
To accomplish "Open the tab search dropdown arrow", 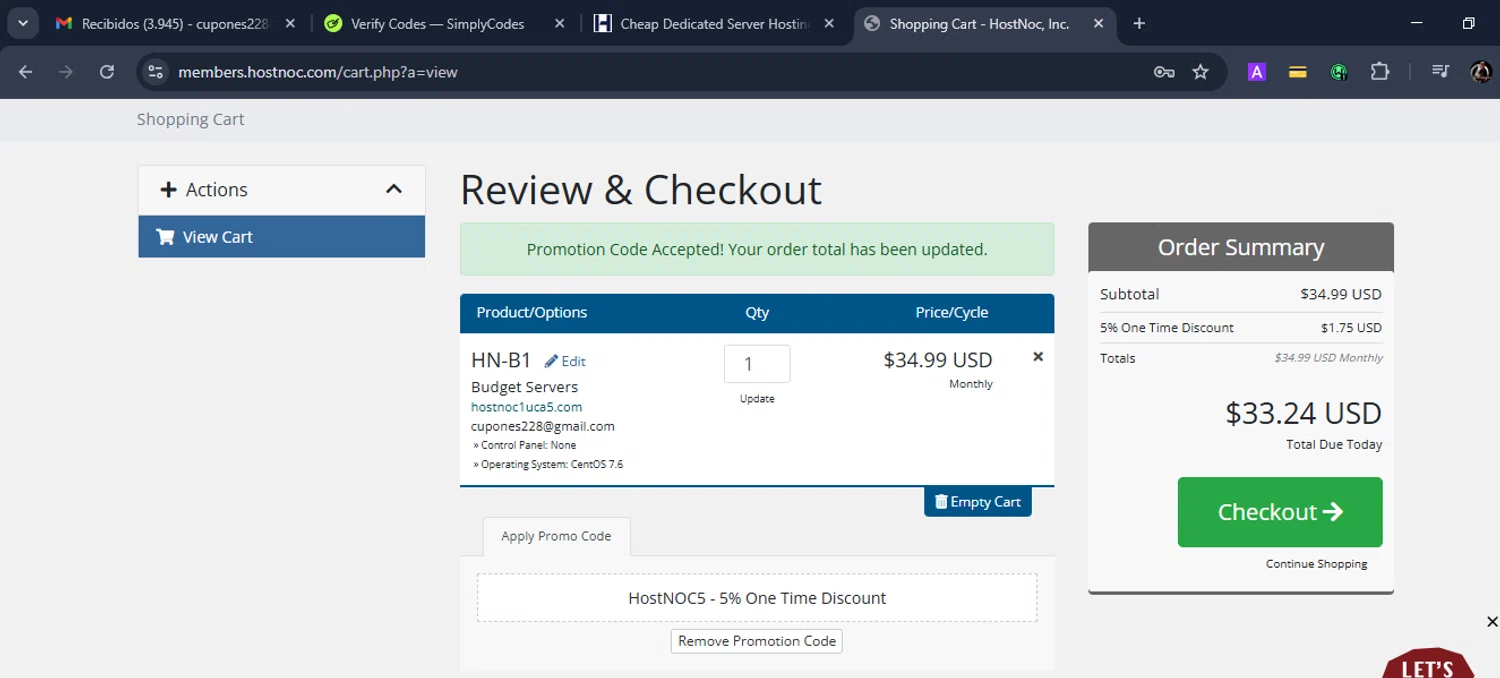I will coord(22,23).
